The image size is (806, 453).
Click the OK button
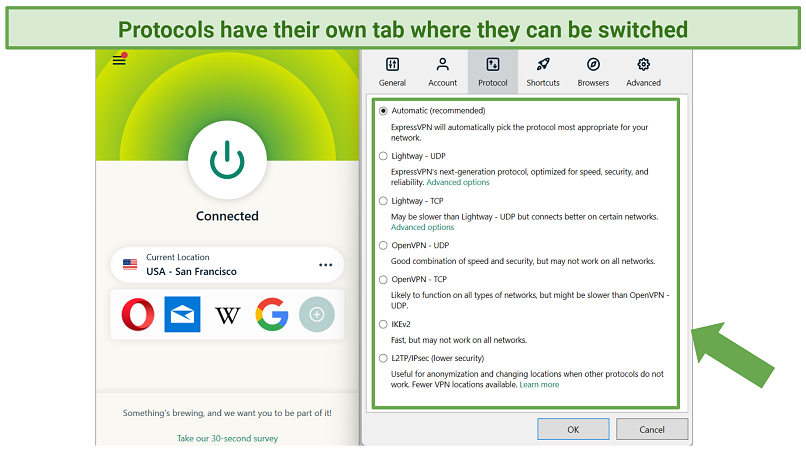[573, 429]
